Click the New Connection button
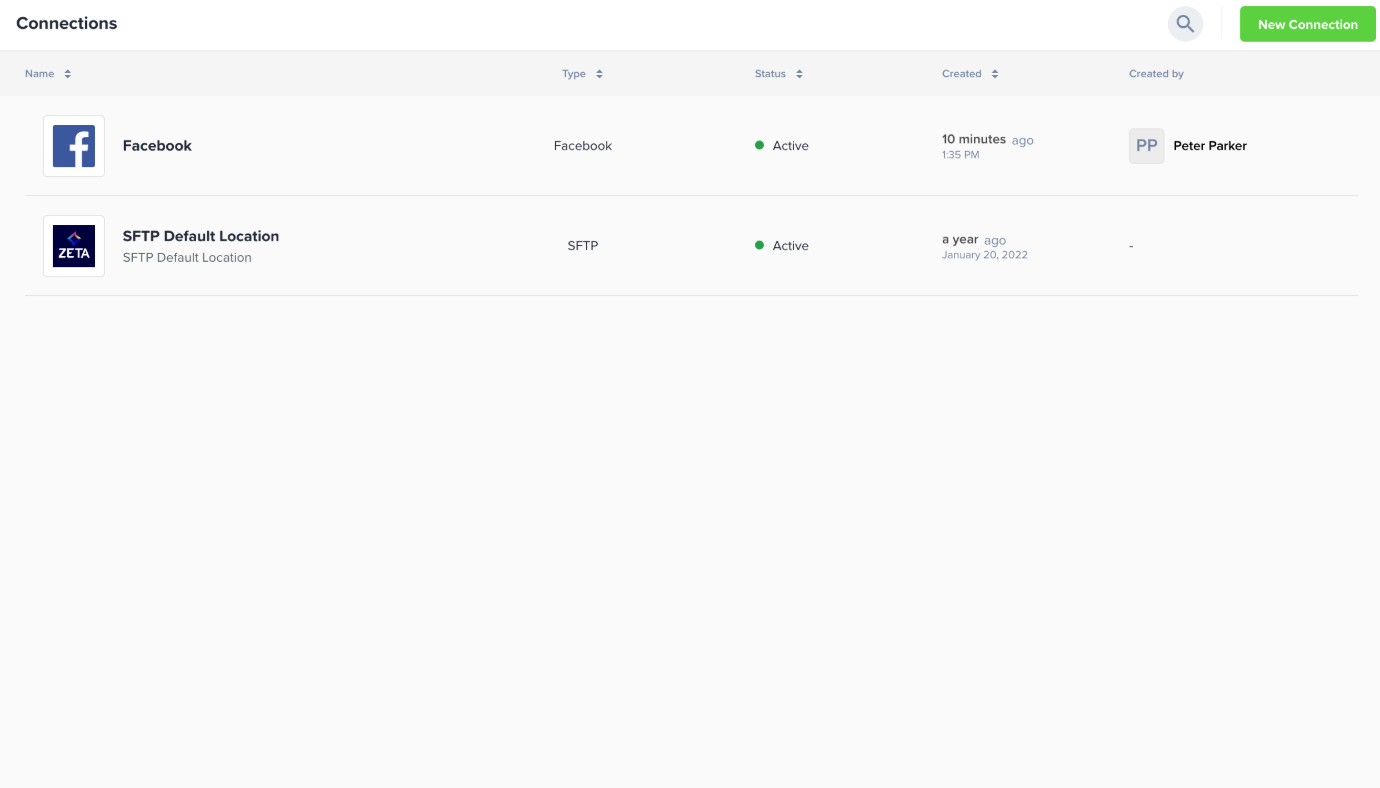Viewport: 1380px width, 788px height. 1307,24
